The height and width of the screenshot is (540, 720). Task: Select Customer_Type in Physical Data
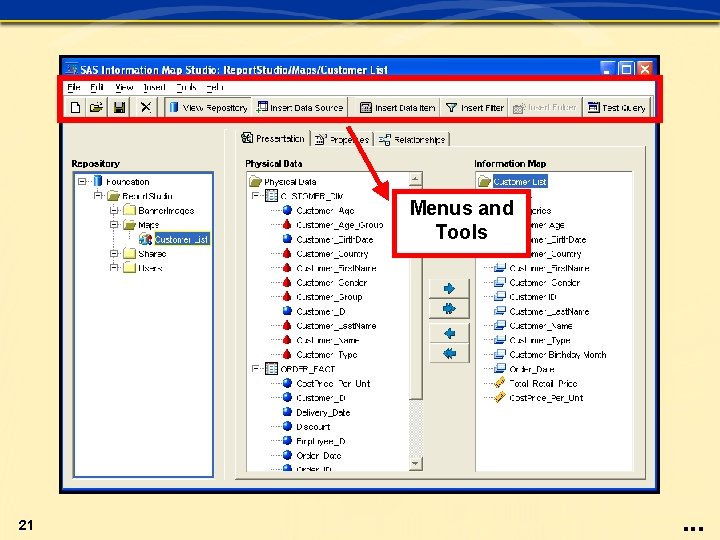pyautogui.click(x=326, y=355)
